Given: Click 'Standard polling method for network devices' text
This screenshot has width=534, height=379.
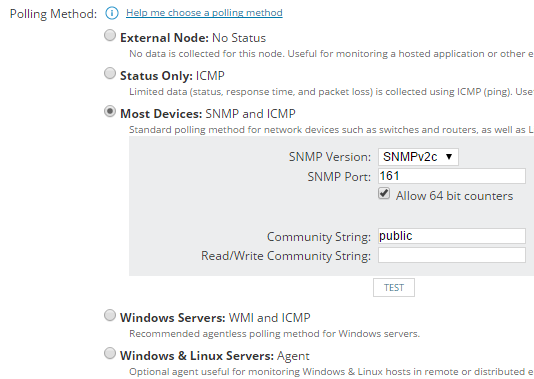Looking at the screenshot, I should point(331,130).
